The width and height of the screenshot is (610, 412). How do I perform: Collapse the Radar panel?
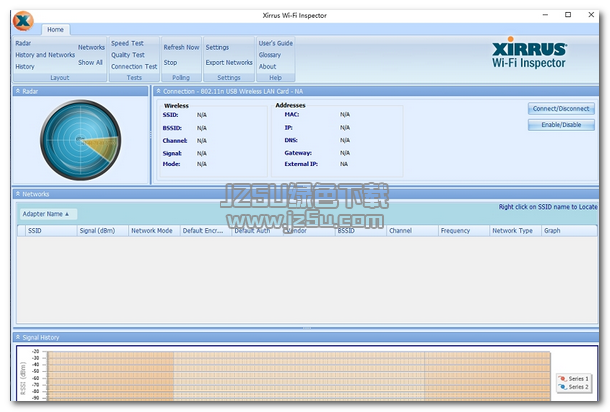[x=18, y=91]
